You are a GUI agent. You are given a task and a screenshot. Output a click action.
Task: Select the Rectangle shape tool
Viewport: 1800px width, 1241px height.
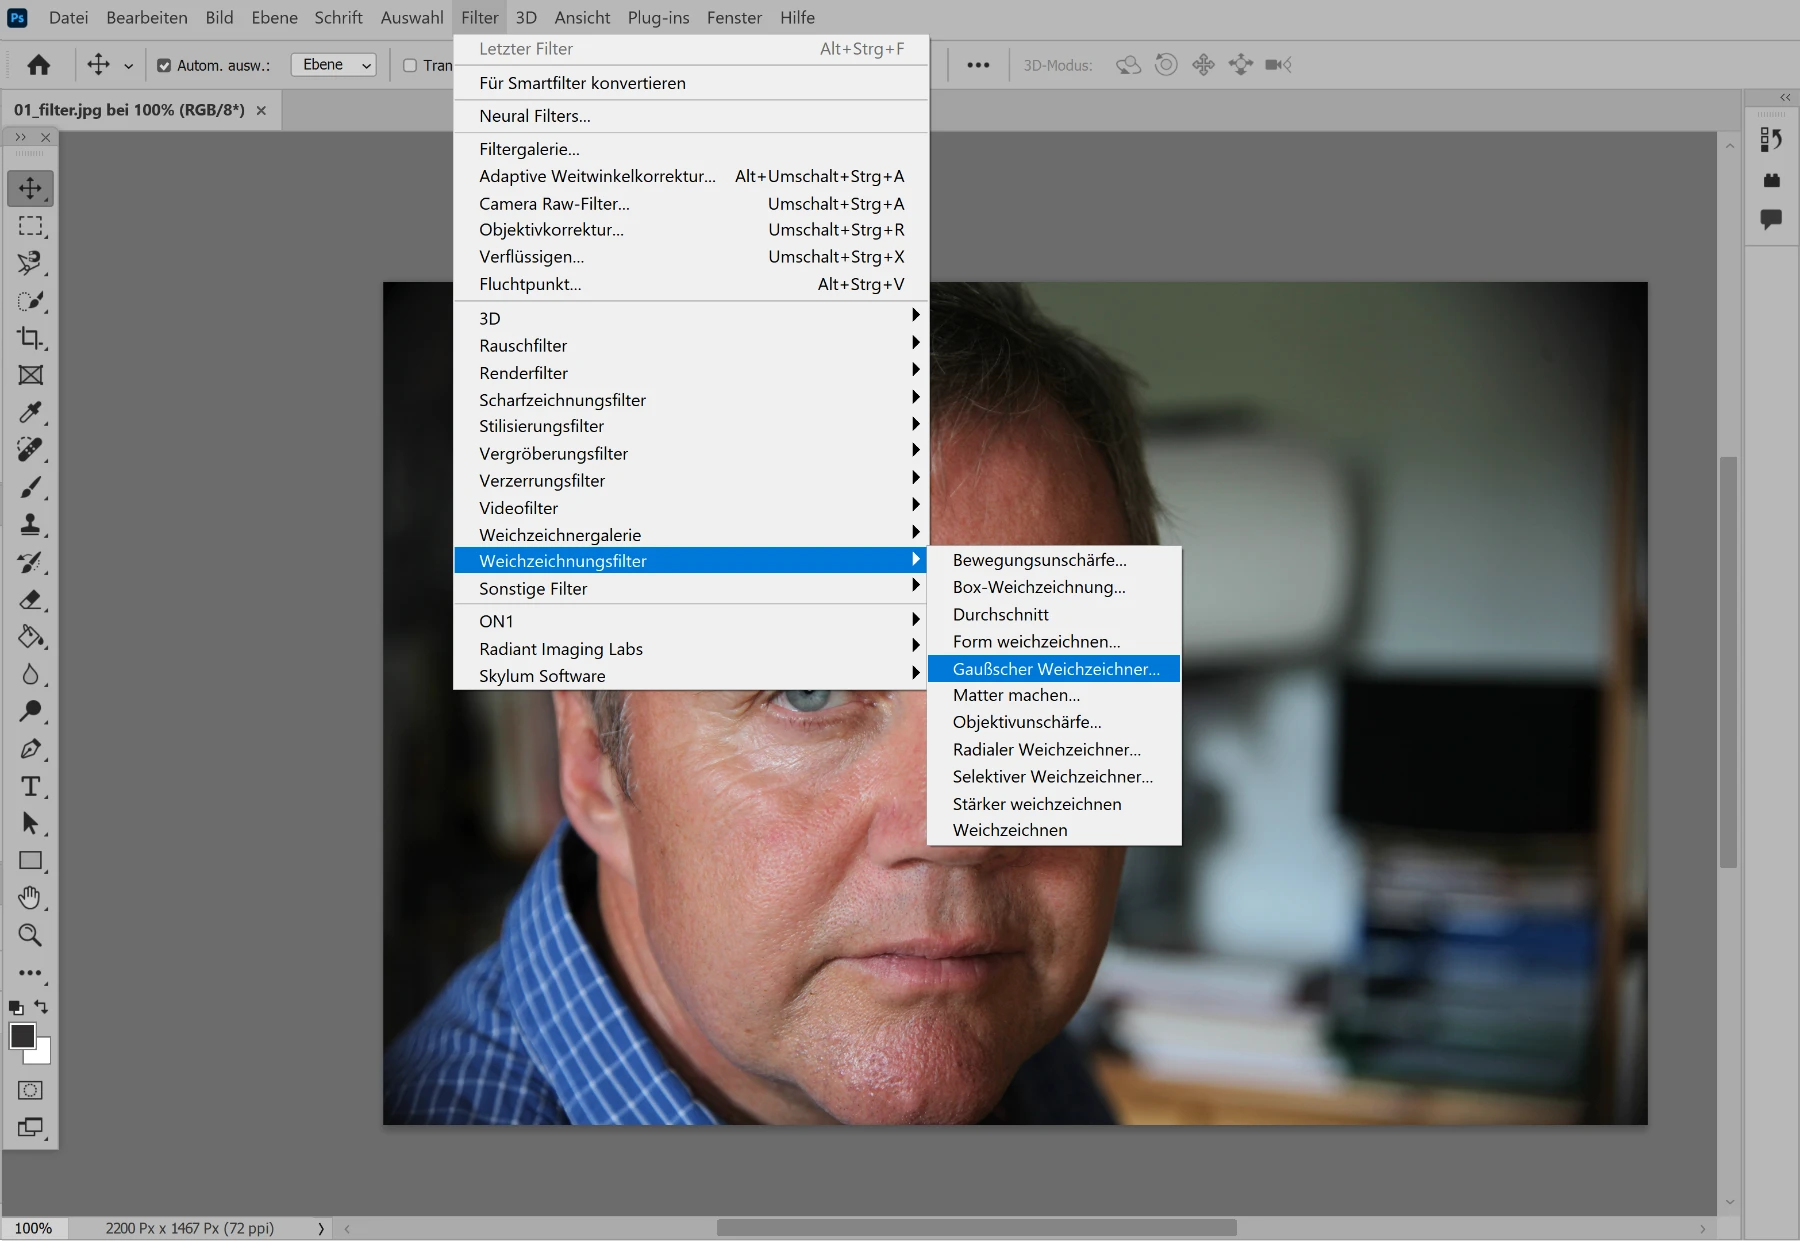30,861
